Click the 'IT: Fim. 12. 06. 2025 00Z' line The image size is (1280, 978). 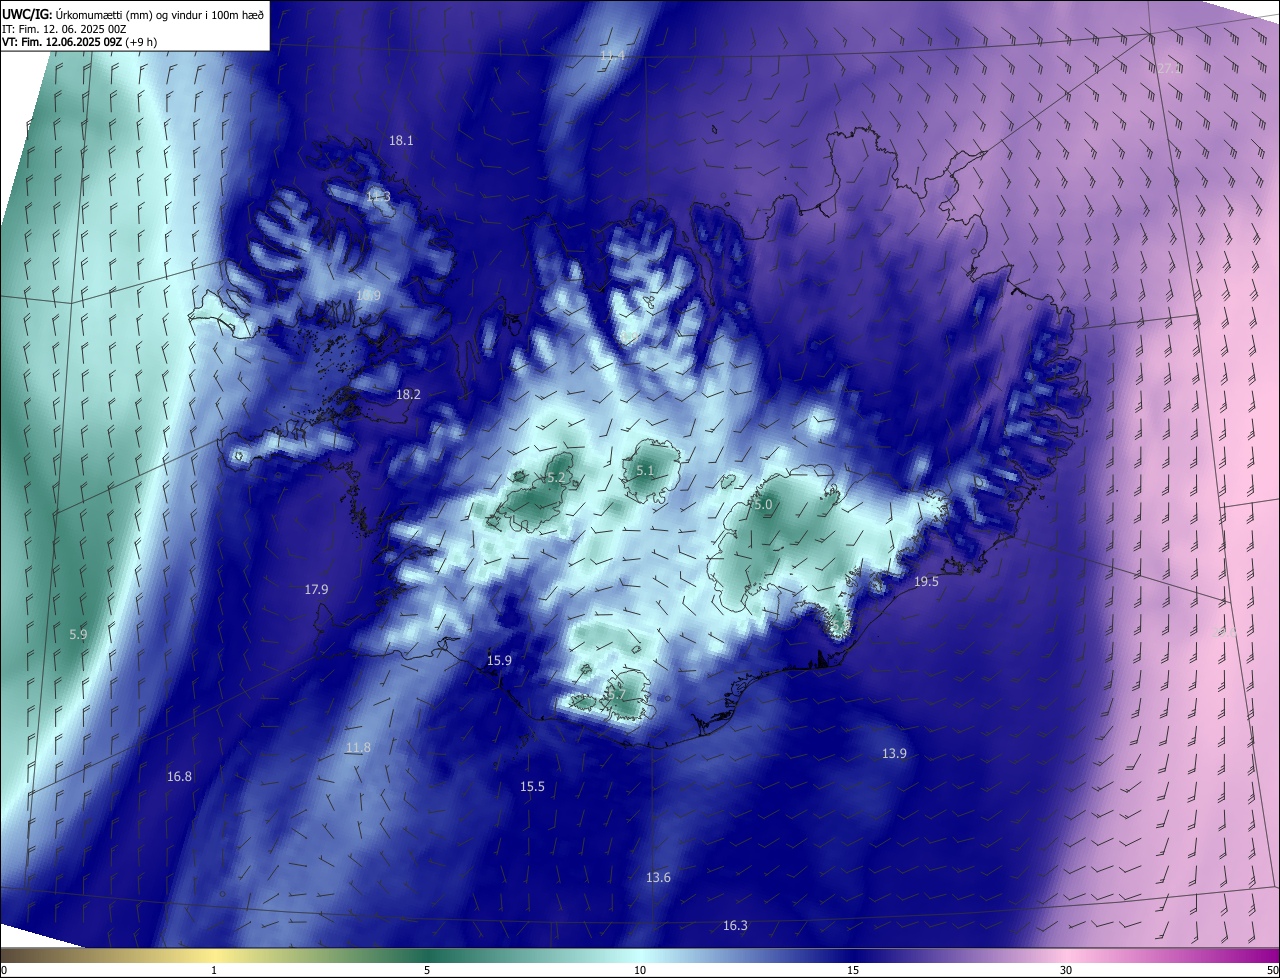coord(63,28)
